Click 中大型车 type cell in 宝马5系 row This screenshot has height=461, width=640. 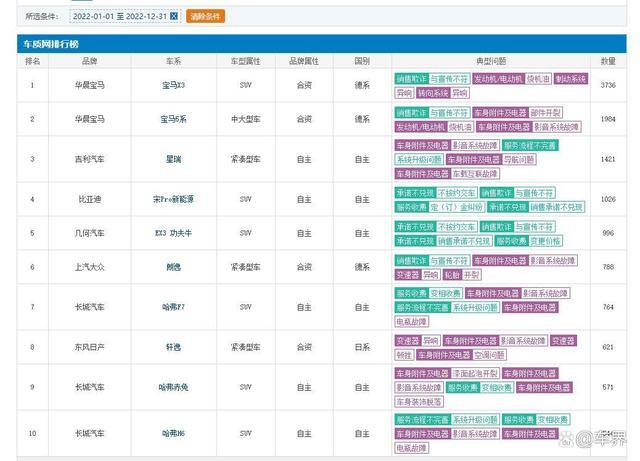click(x=245, y=119)
